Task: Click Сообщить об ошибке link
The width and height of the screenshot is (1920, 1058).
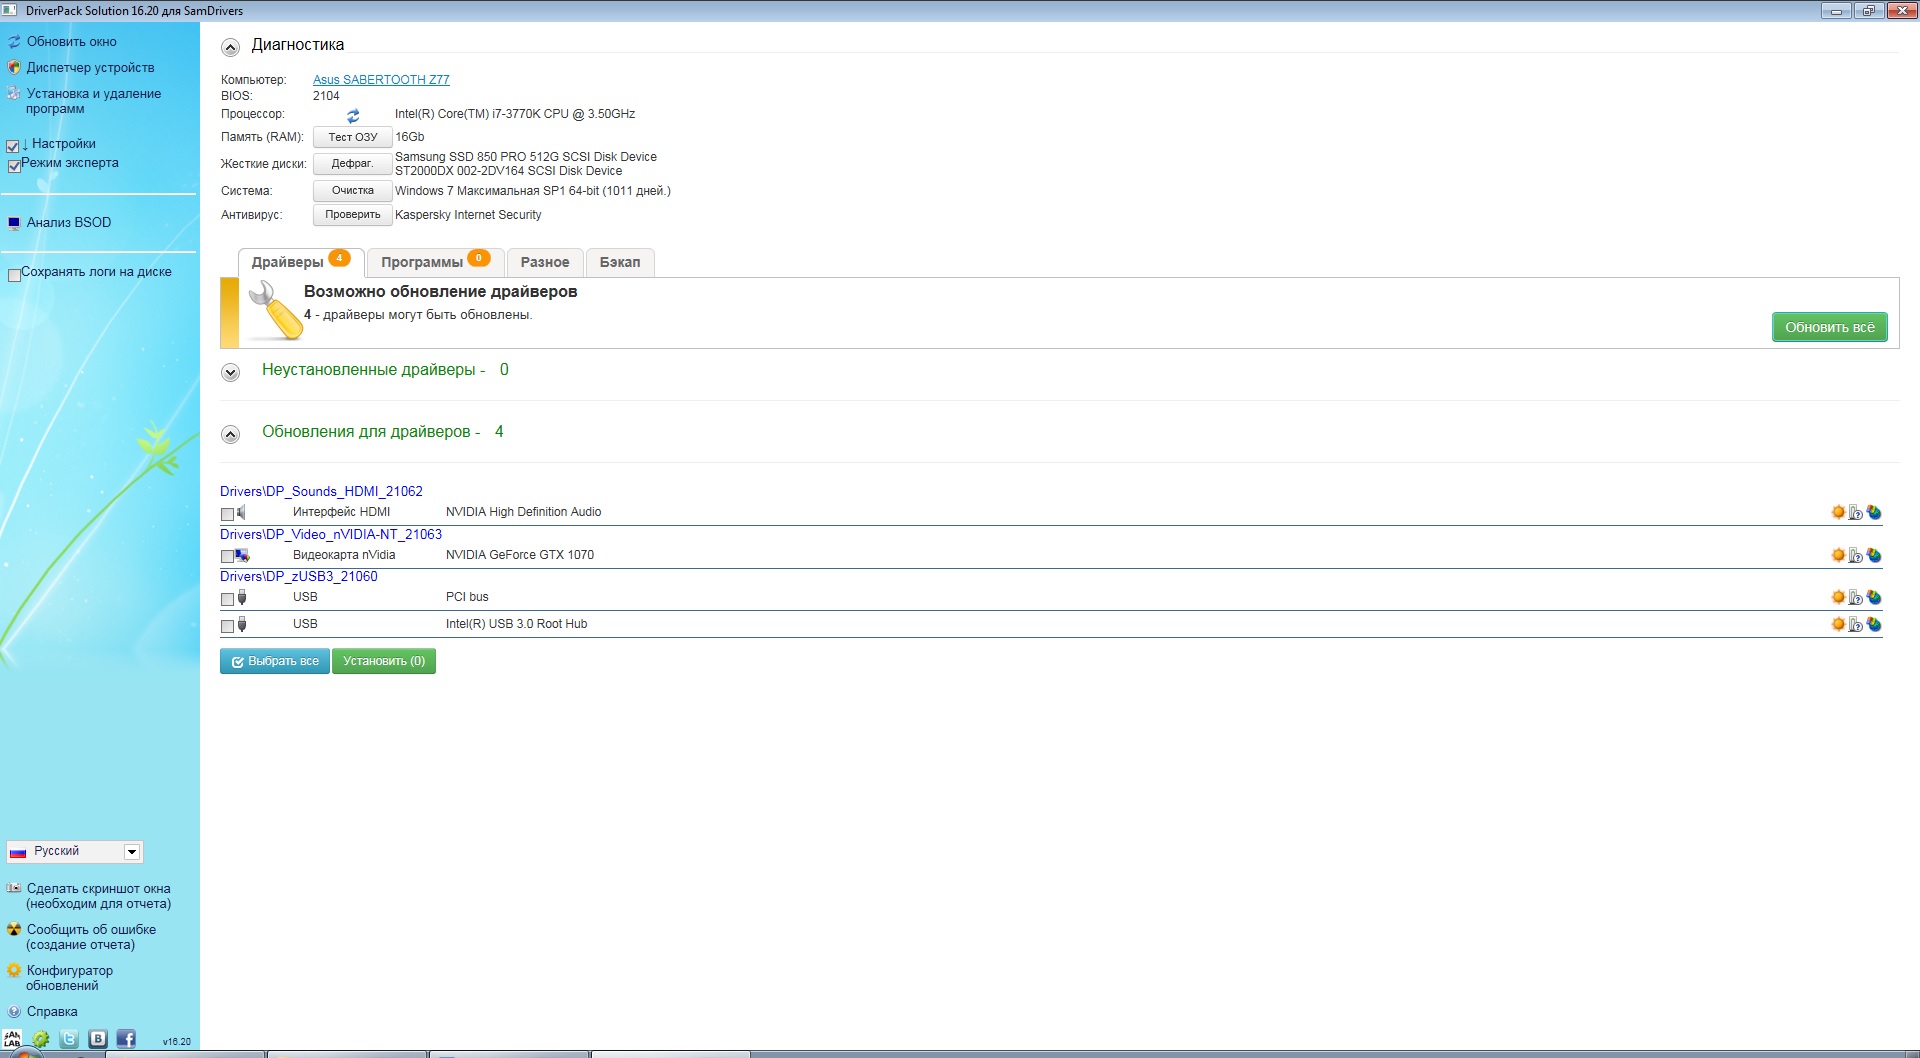Action: [x=91, y=937]
